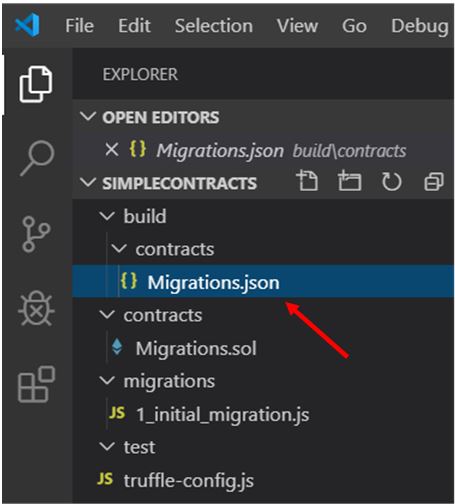Close Migrations.json in Open Editors
Screen dimensions: 455x504
112,150
